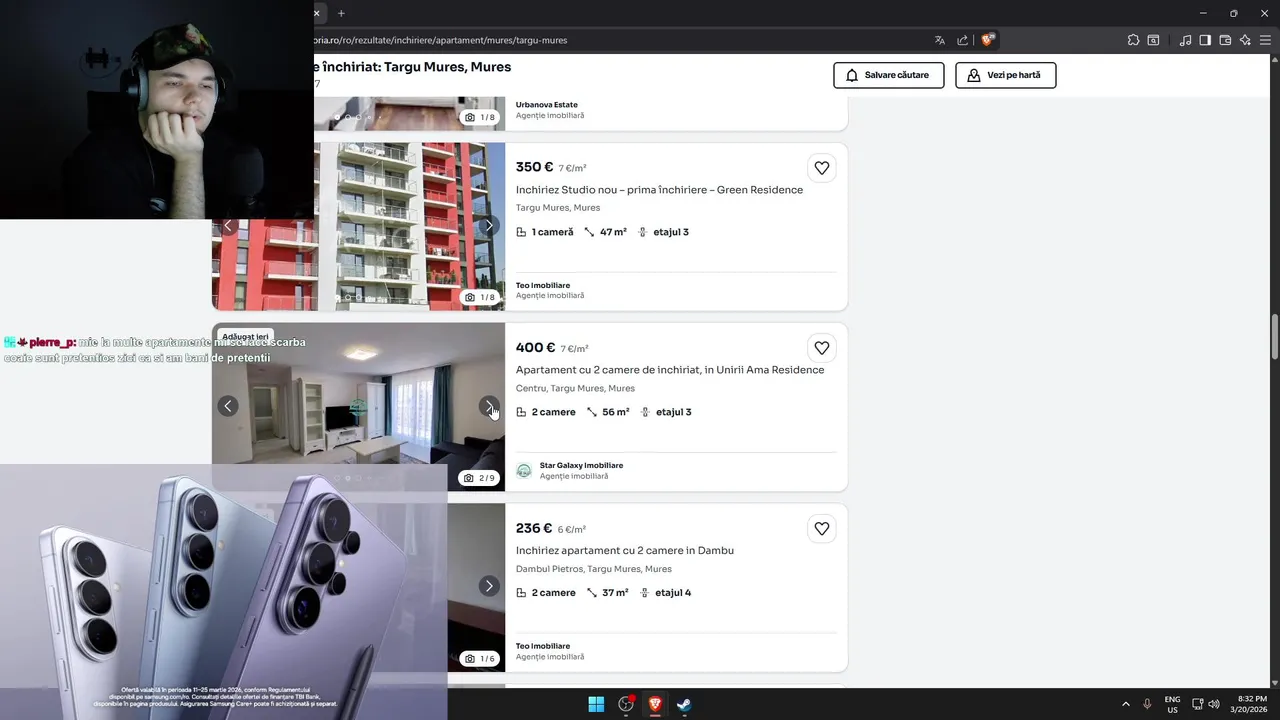The image size is (1280, 720).
Task: Click the Green Residence building photo
Action: coord(358,226)
